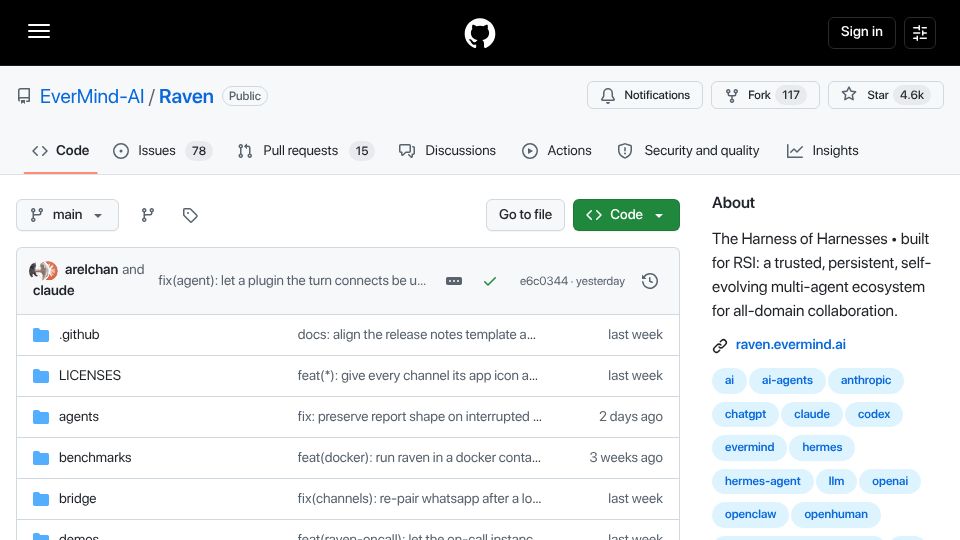Select the 'codex' topic tag

coord(874,414)
